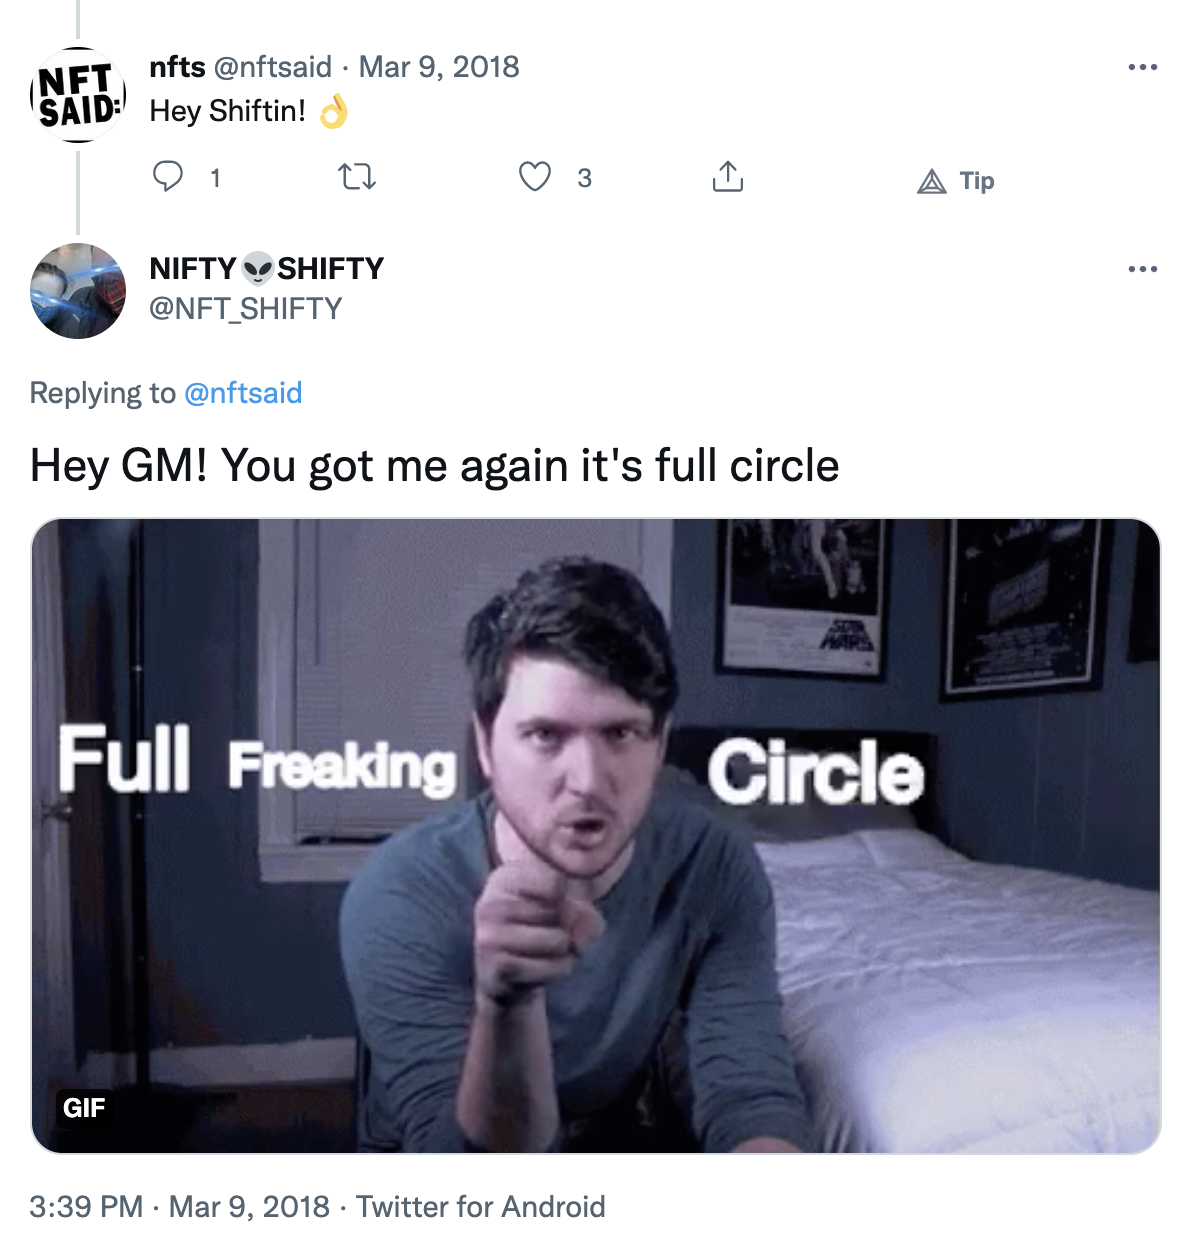
Task: Select the like count showing 3
Action: 585,180
